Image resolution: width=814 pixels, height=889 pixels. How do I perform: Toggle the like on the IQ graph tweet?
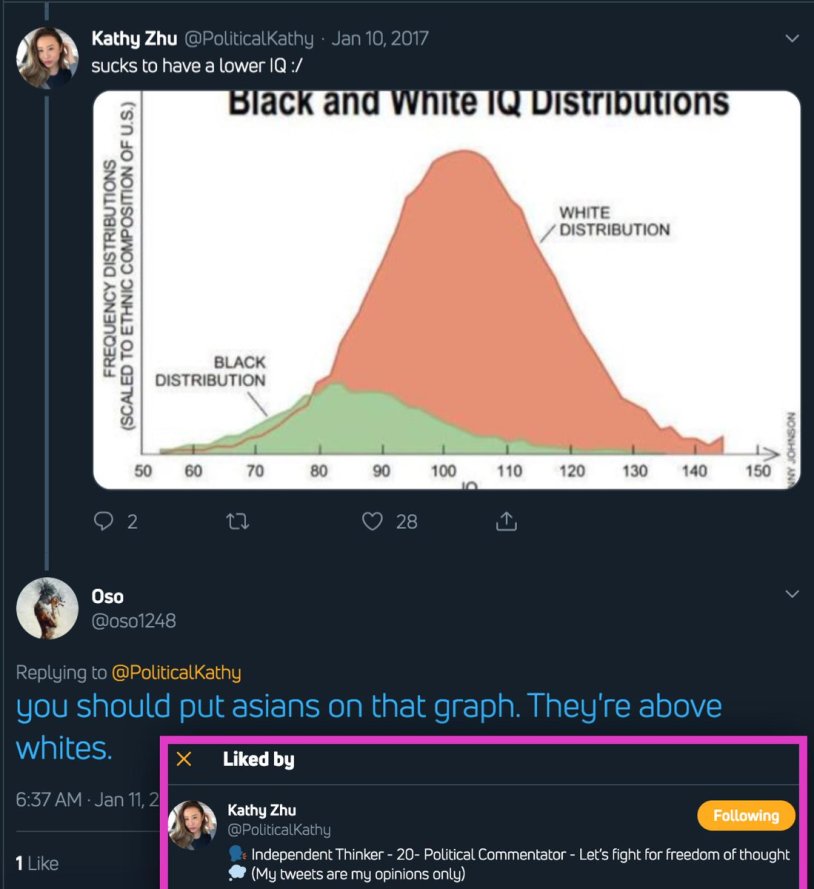tap(371, 521)
